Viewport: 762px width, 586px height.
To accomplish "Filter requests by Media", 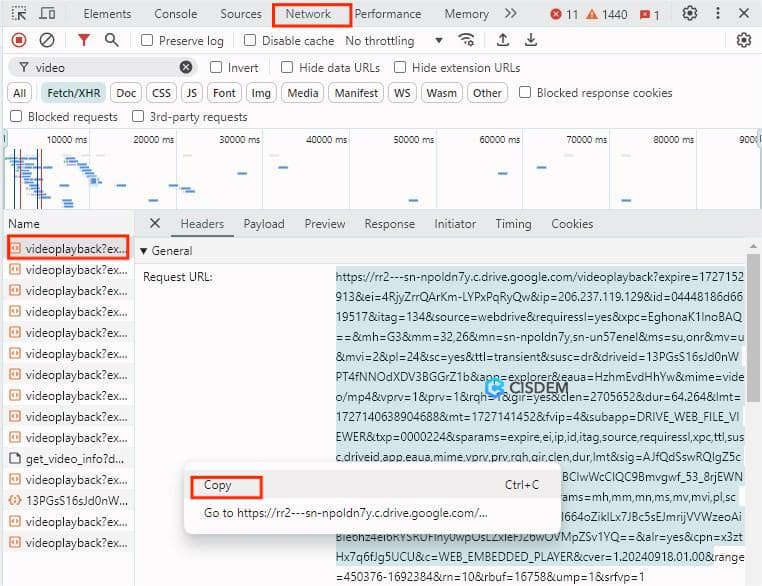I will [x=302, y=93].
